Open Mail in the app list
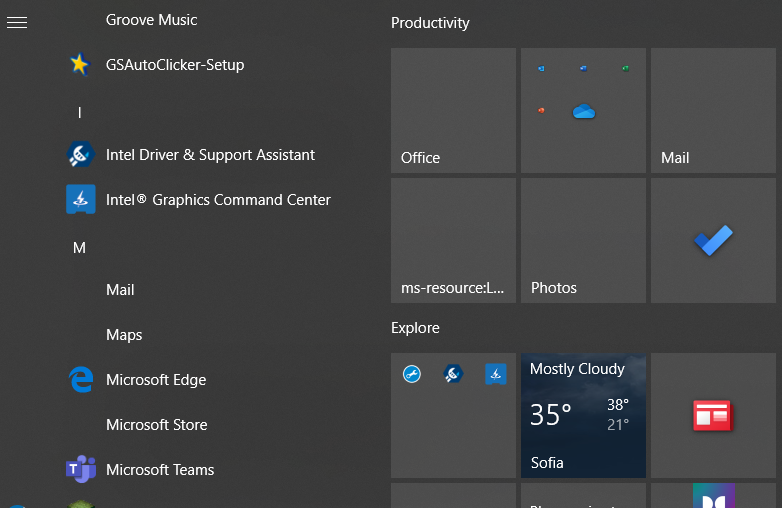Screen dimensions: 782x508 point(120,290)
